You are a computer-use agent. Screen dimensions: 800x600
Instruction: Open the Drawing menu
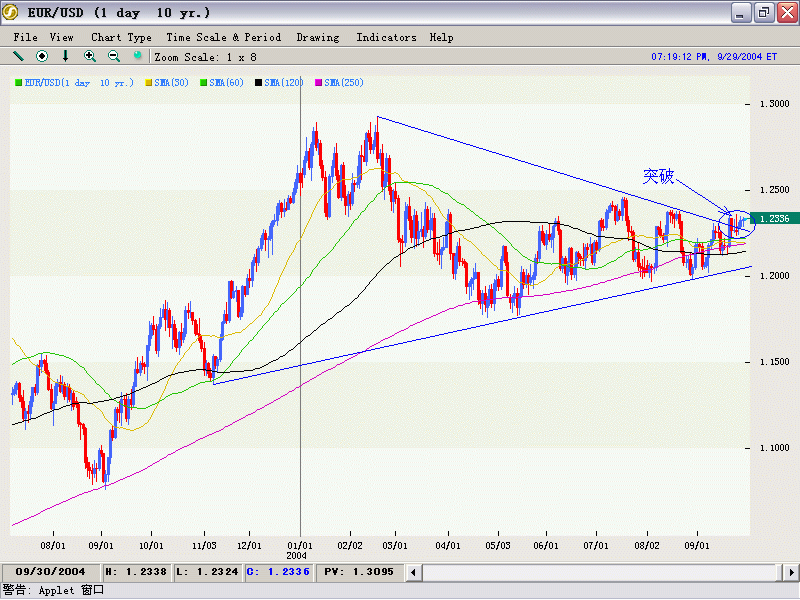(318, 37)
